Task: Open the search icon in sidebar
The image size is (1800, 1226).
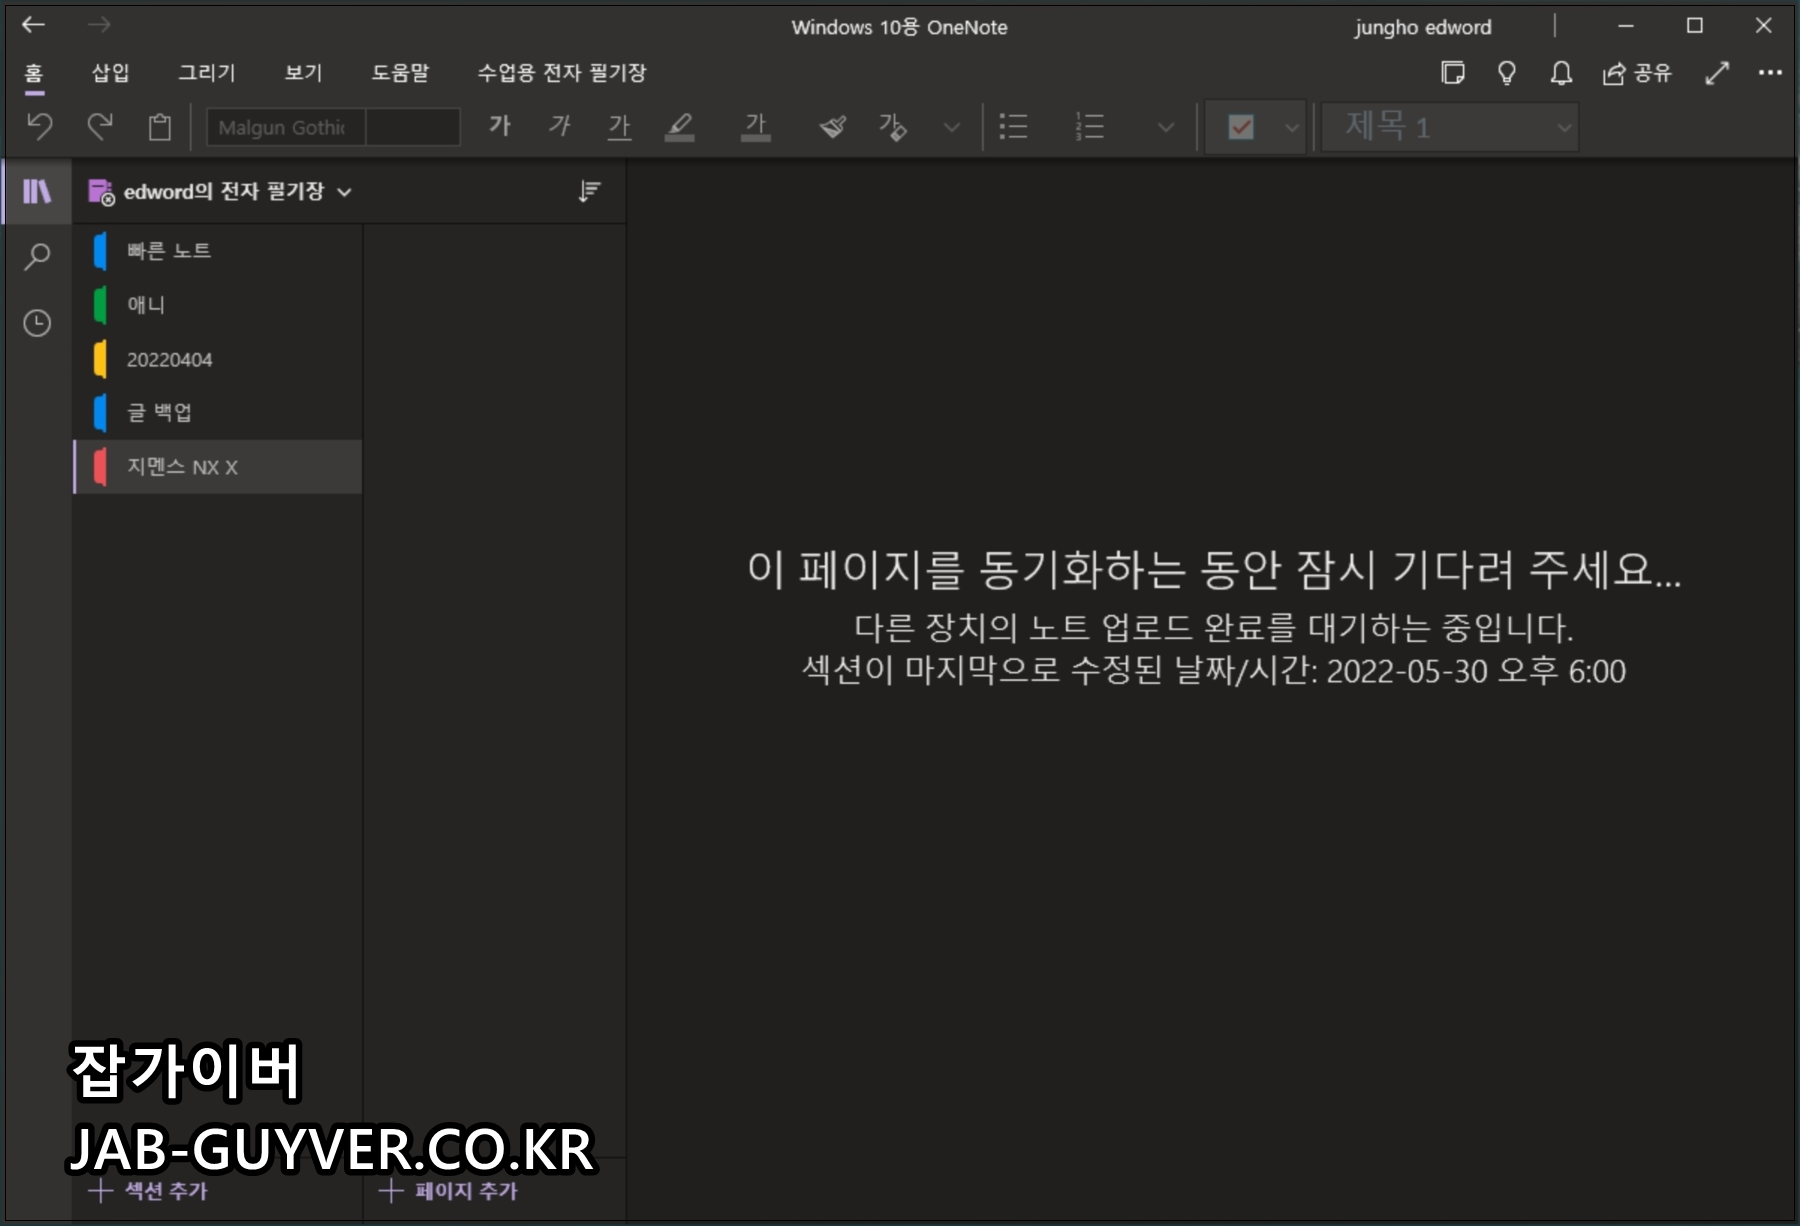Action: point(37,257)
